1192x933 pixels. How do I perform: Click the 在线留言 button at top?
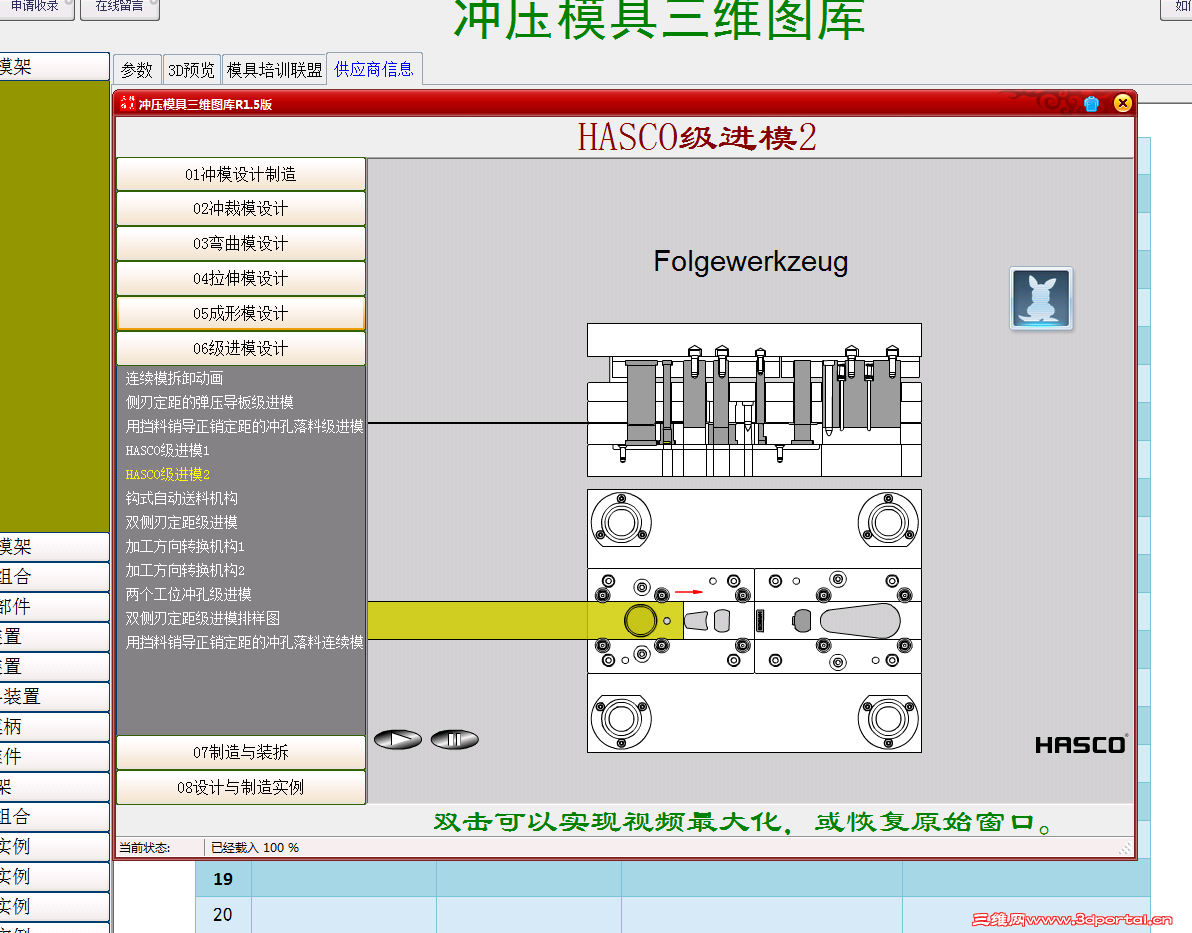click(119, 7)
